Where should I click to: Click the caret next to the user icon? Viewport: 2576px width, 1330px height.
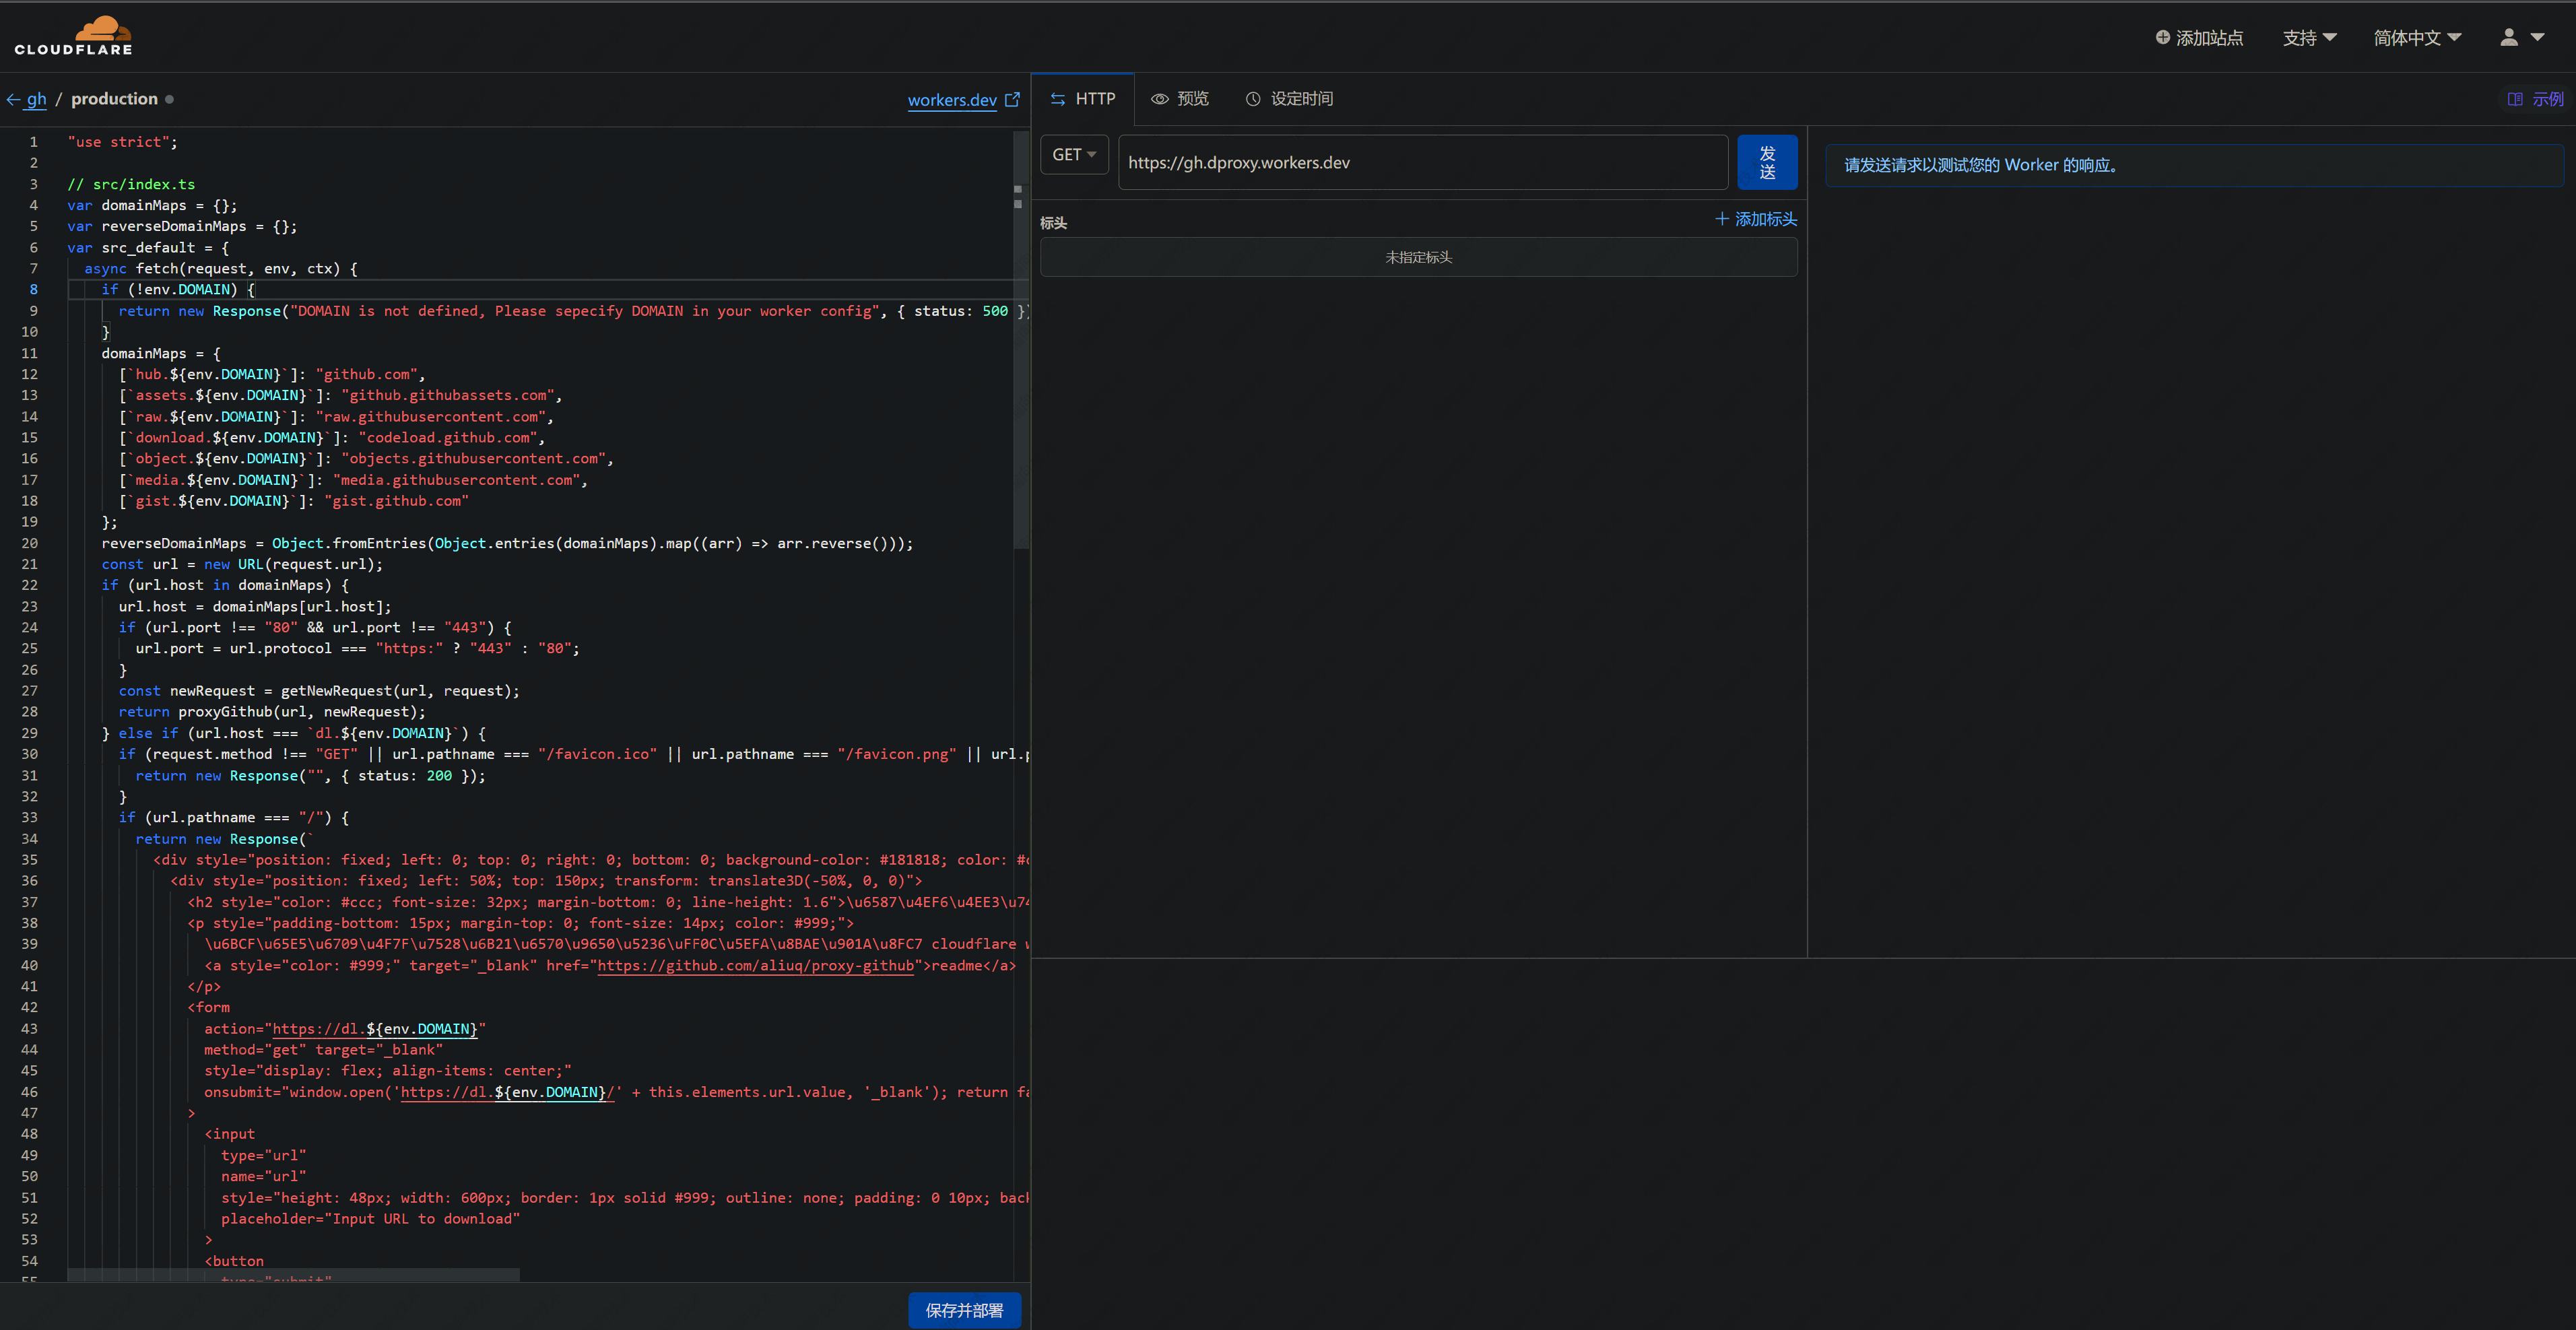coord(2537,37)
